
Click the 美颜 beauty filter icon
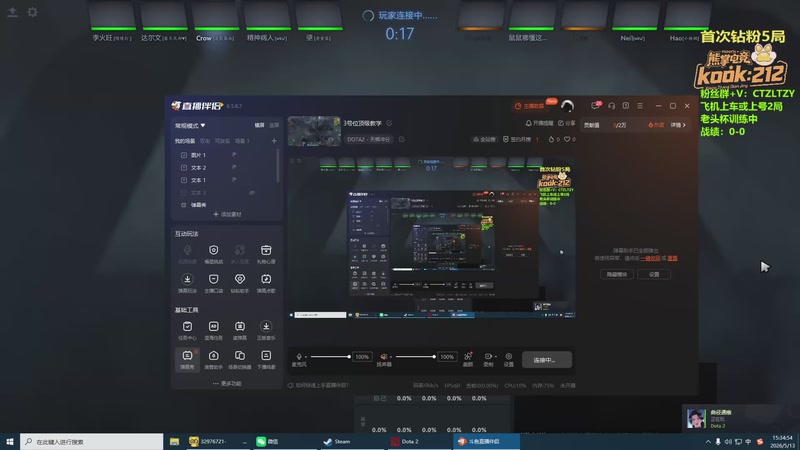(467, 359)
